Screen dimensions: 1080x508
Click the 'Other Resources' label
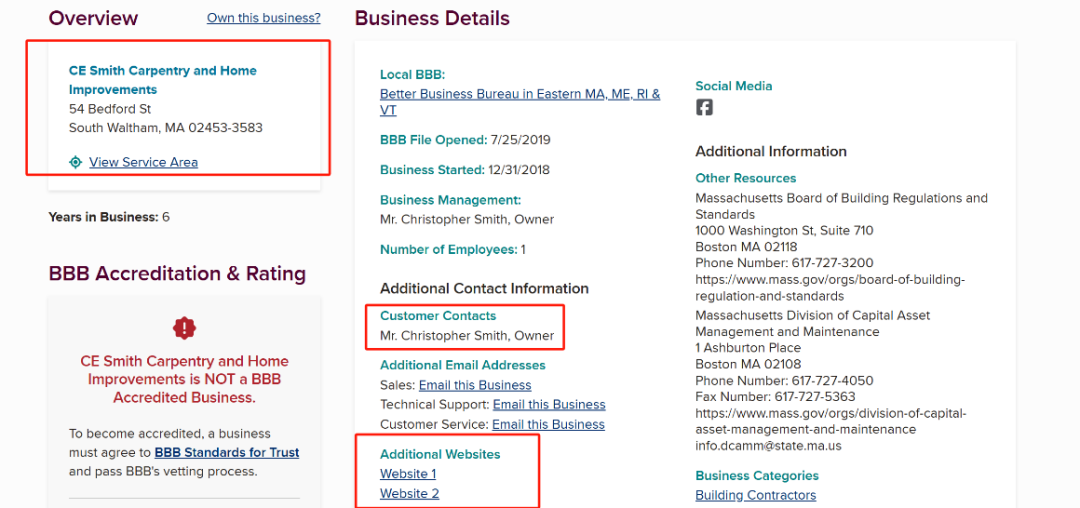[746, 178]
